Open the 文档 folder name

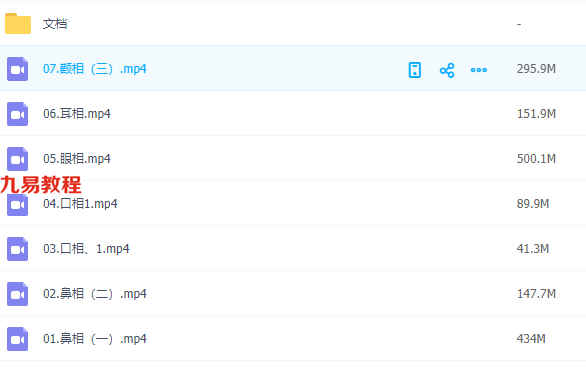[x=55, y=24]
